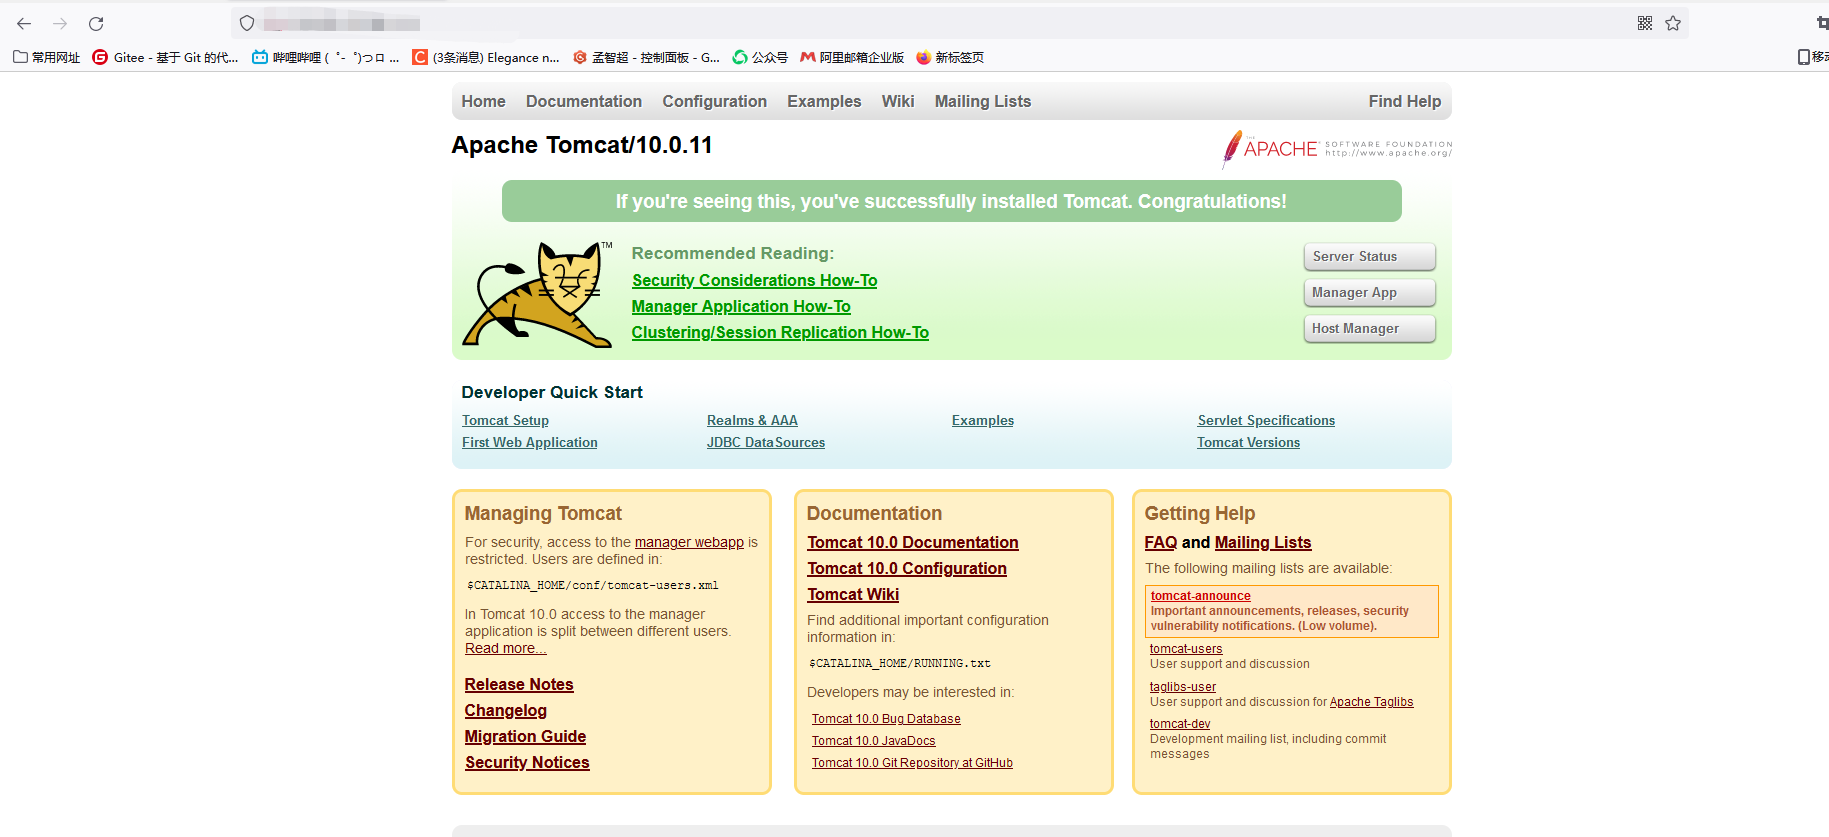Open the Realms & AAA link
Screen dimensions: 1829x837
tap(752, 421)
